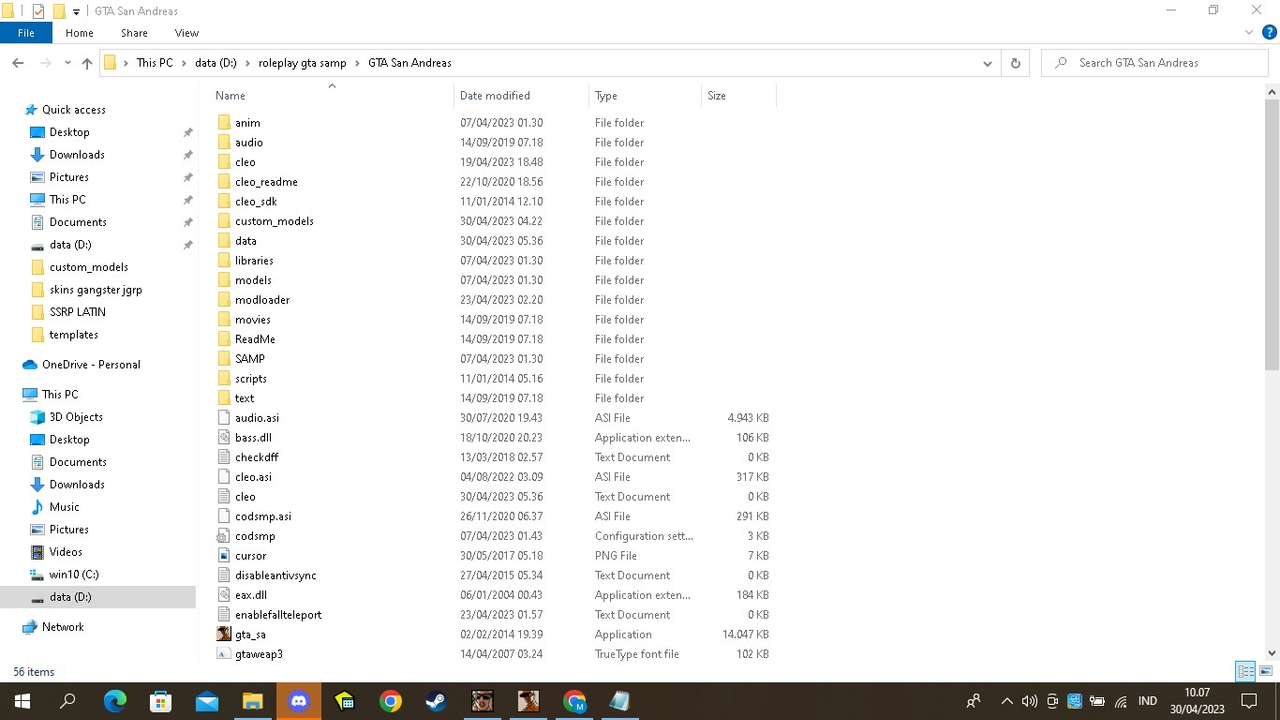Expand breadcrumb arrow after data (D:)

click(x=248, y=63)
